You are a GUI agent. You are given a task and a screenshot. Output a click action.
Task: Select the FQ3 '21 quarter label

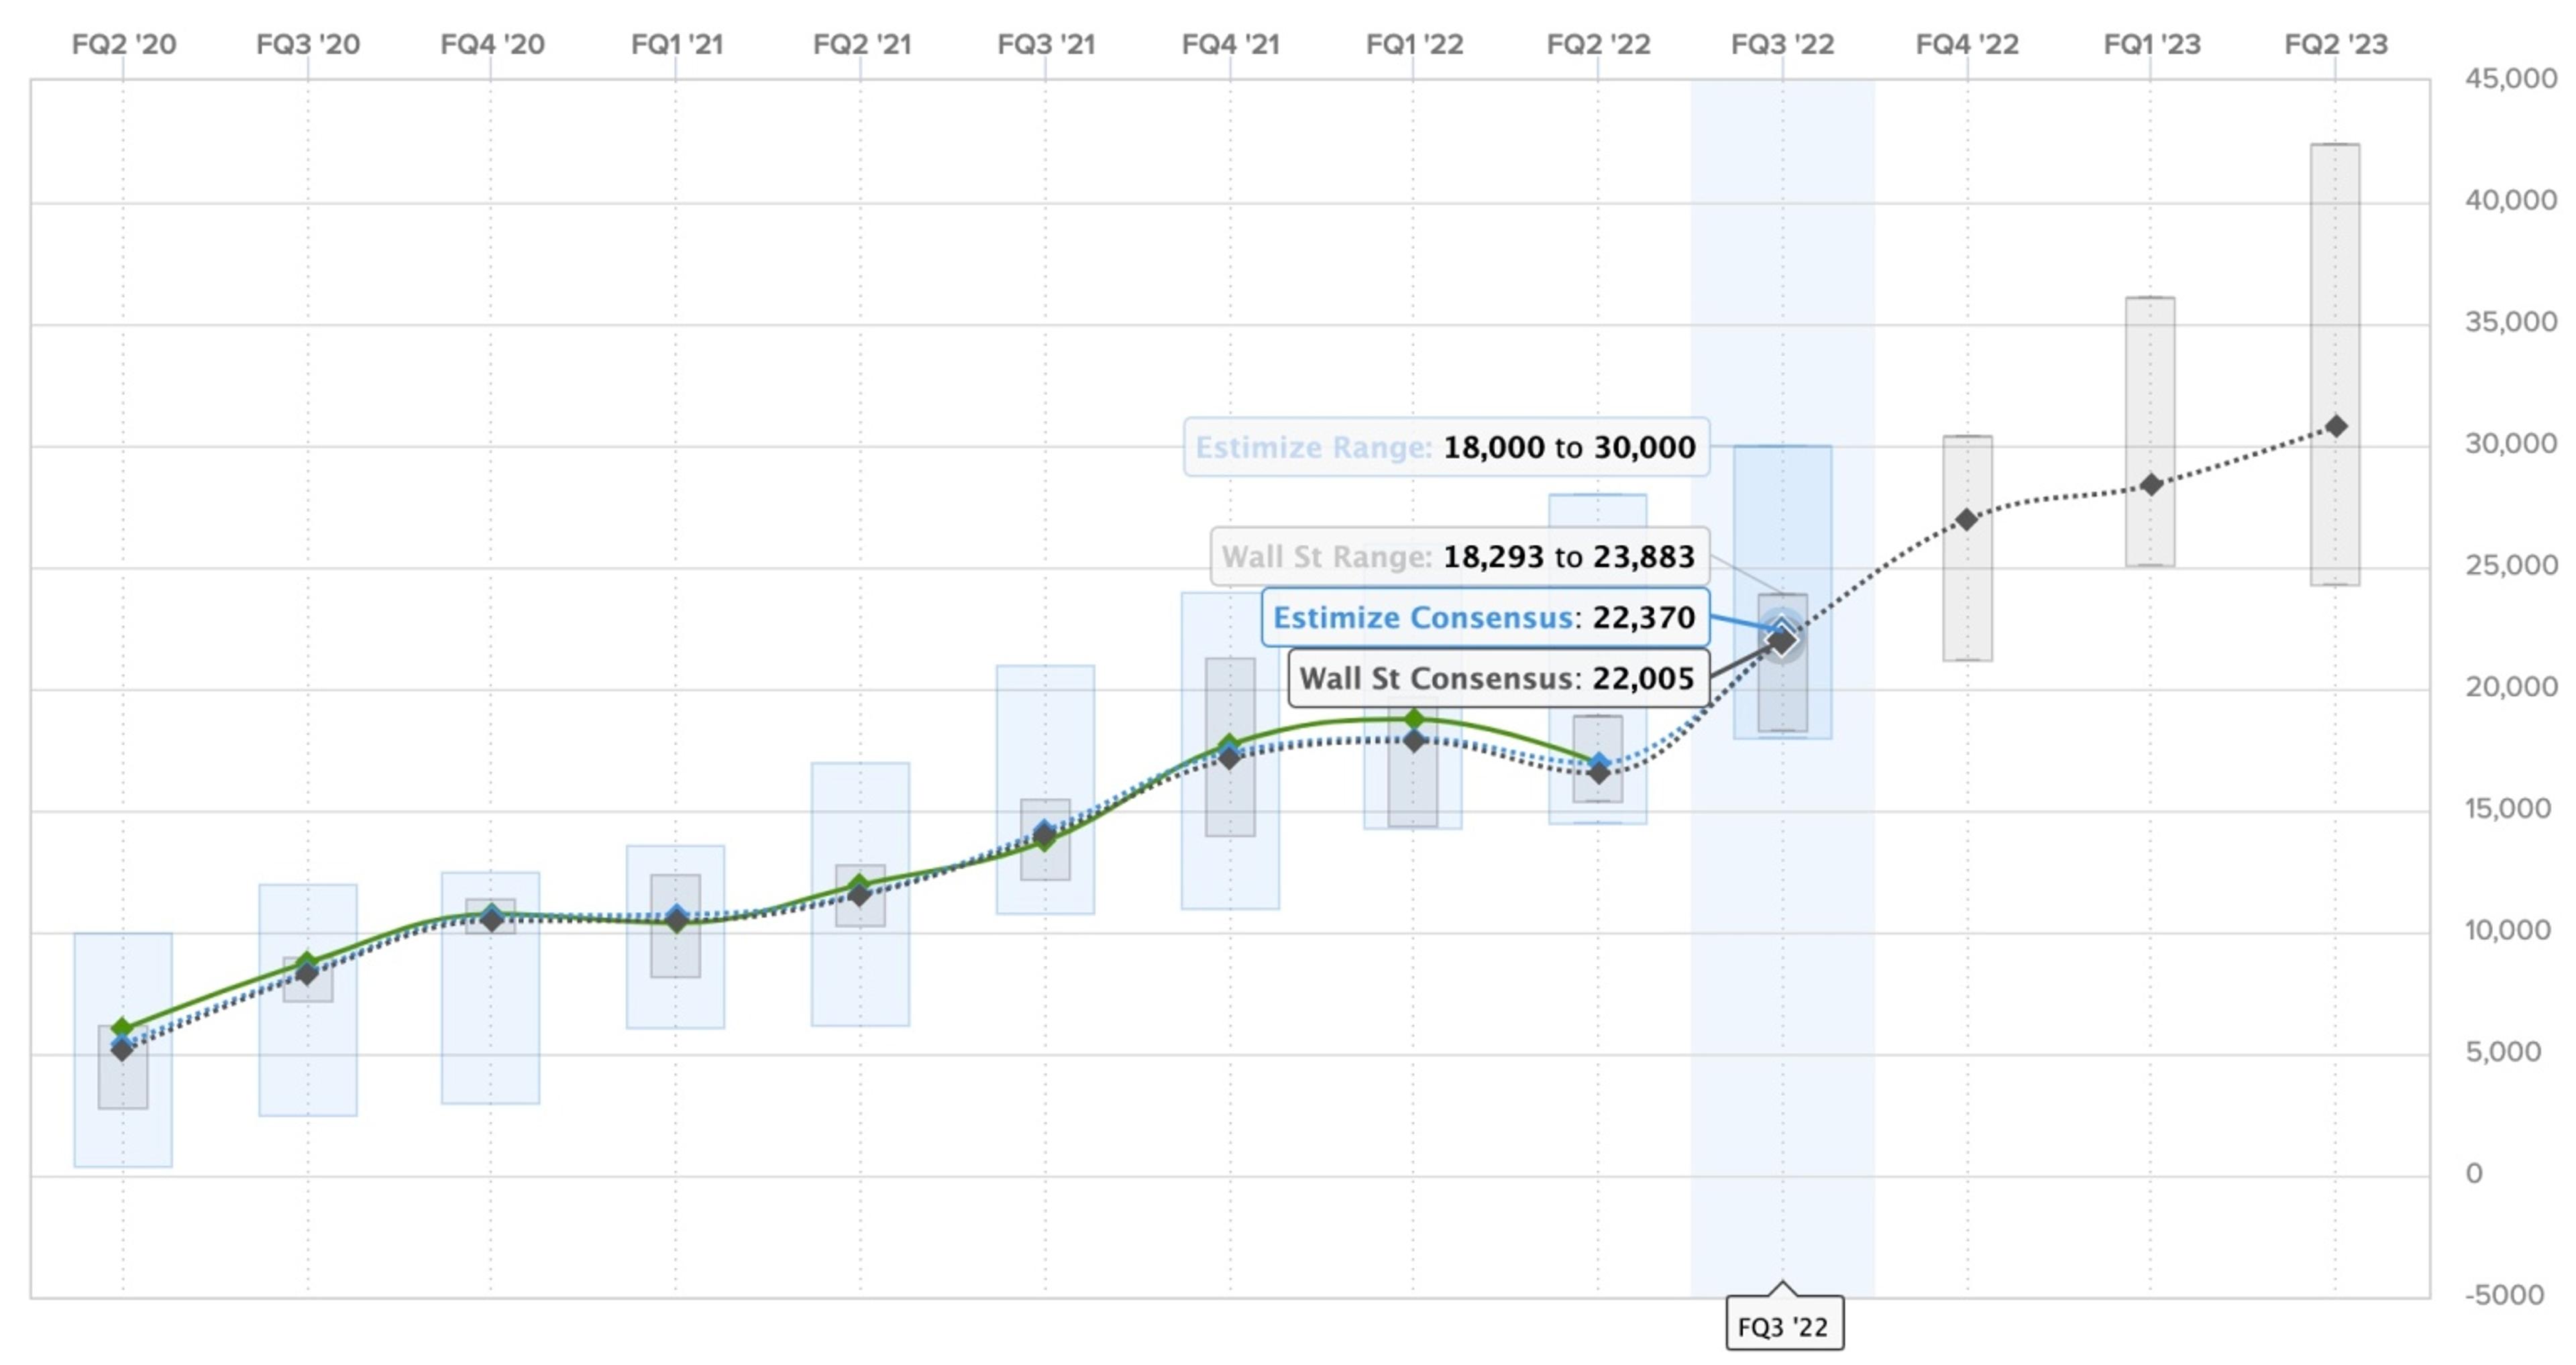pos(1046,45)
